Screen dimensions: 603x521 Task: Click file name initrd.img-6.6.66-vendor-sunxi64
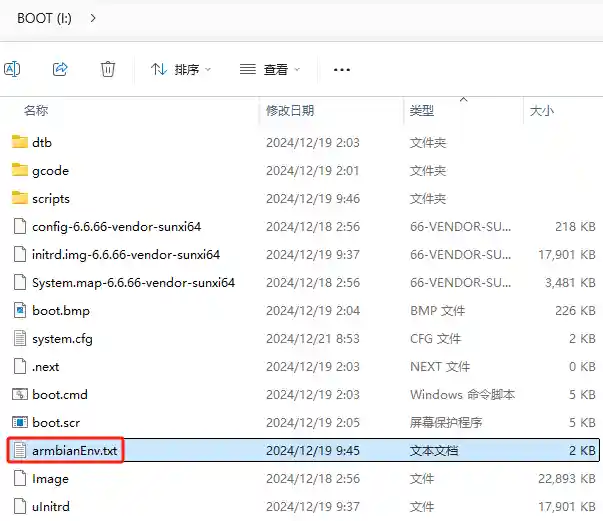pyautogui.click(x=126, y=255)
